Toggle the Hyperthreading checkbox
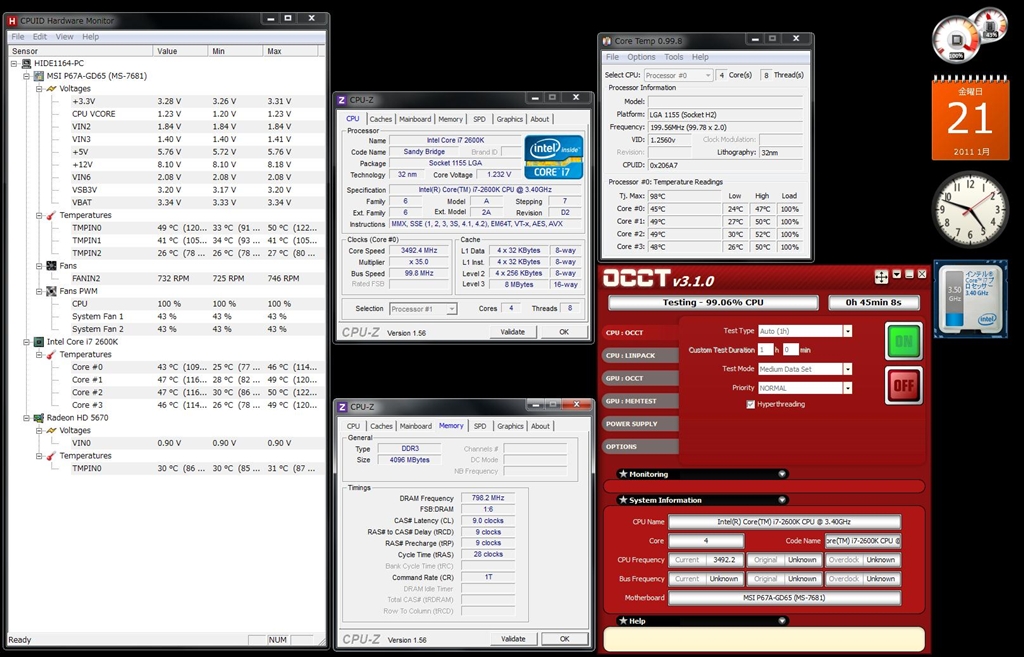Screen dimensions: 1024x657 point(750,404)
